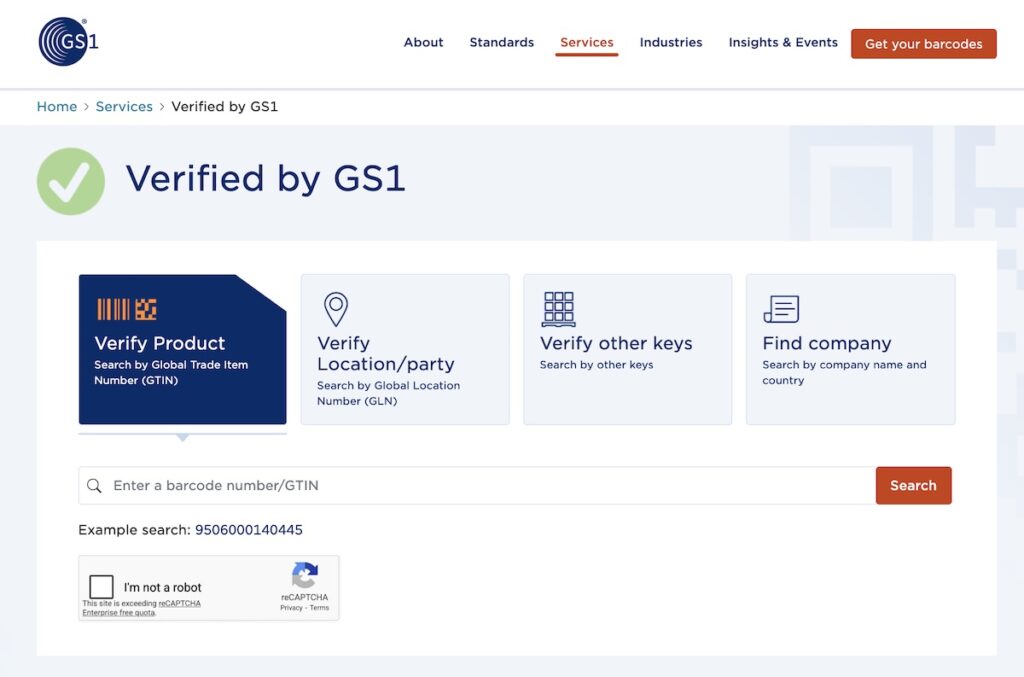Switch to the Verify Location/party tab
1024x677 pixels.
(405, 349)
